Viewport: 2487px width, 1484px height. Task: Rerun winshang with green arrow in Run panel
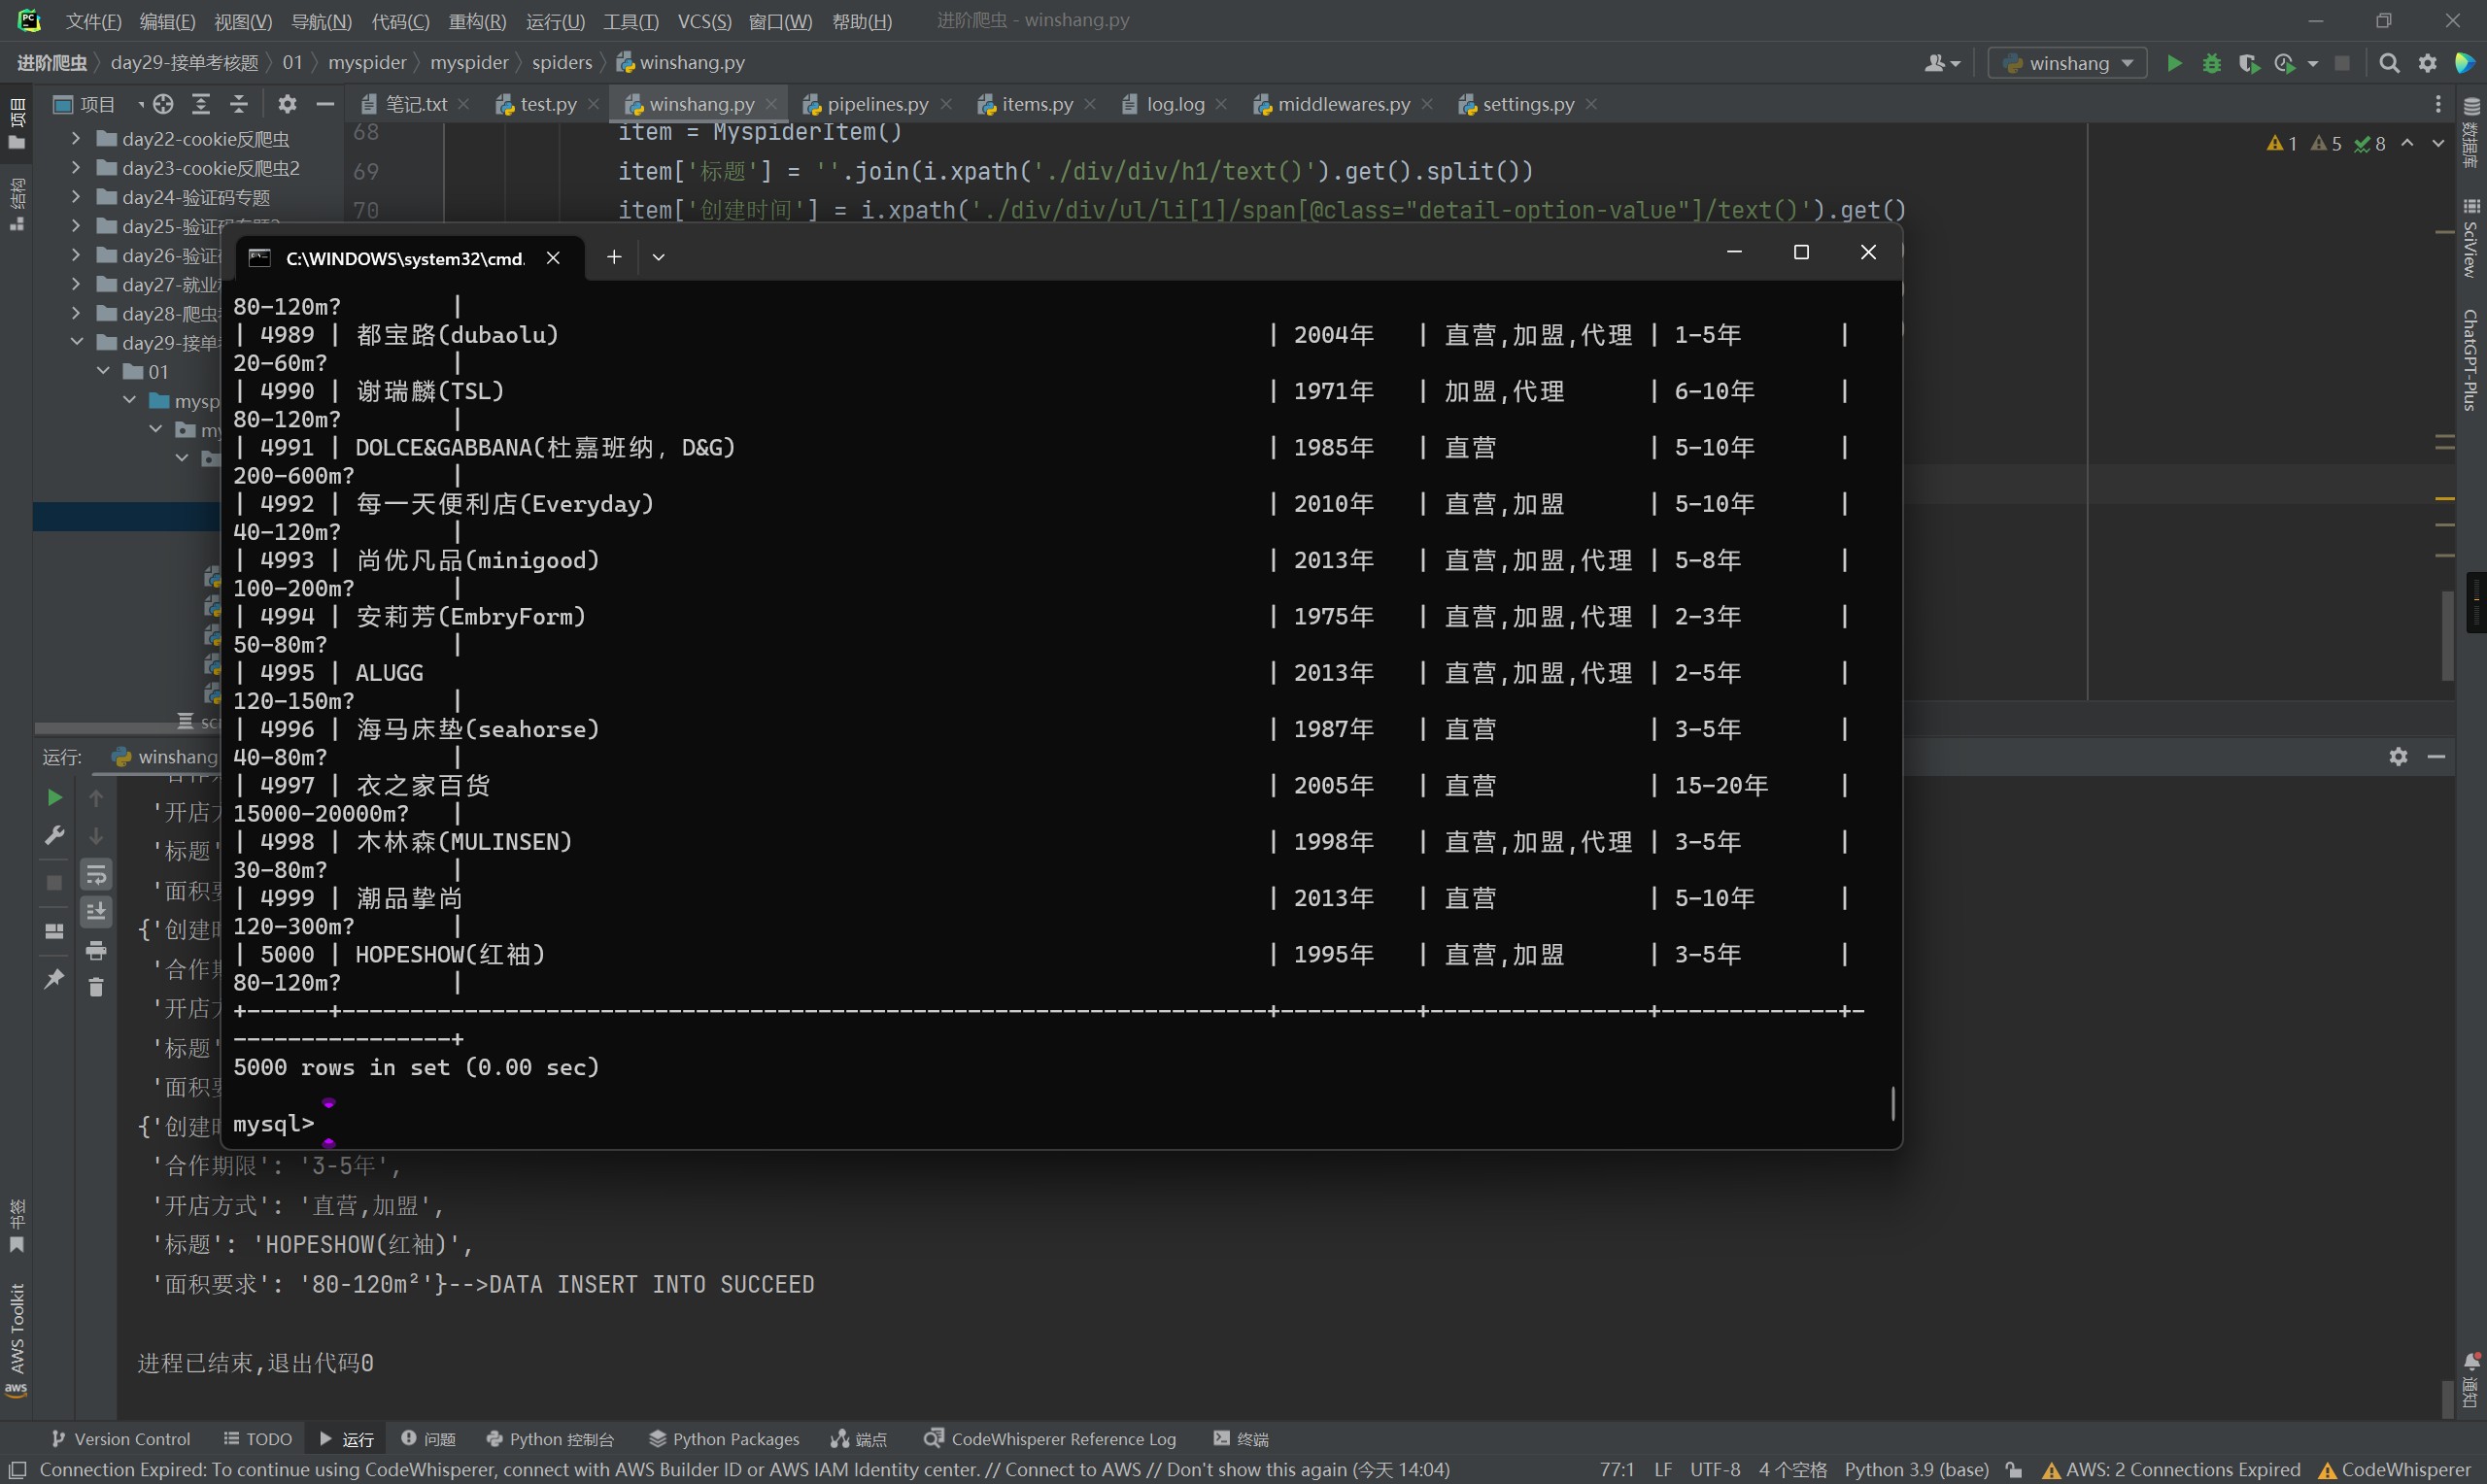(x=55, y=797)
